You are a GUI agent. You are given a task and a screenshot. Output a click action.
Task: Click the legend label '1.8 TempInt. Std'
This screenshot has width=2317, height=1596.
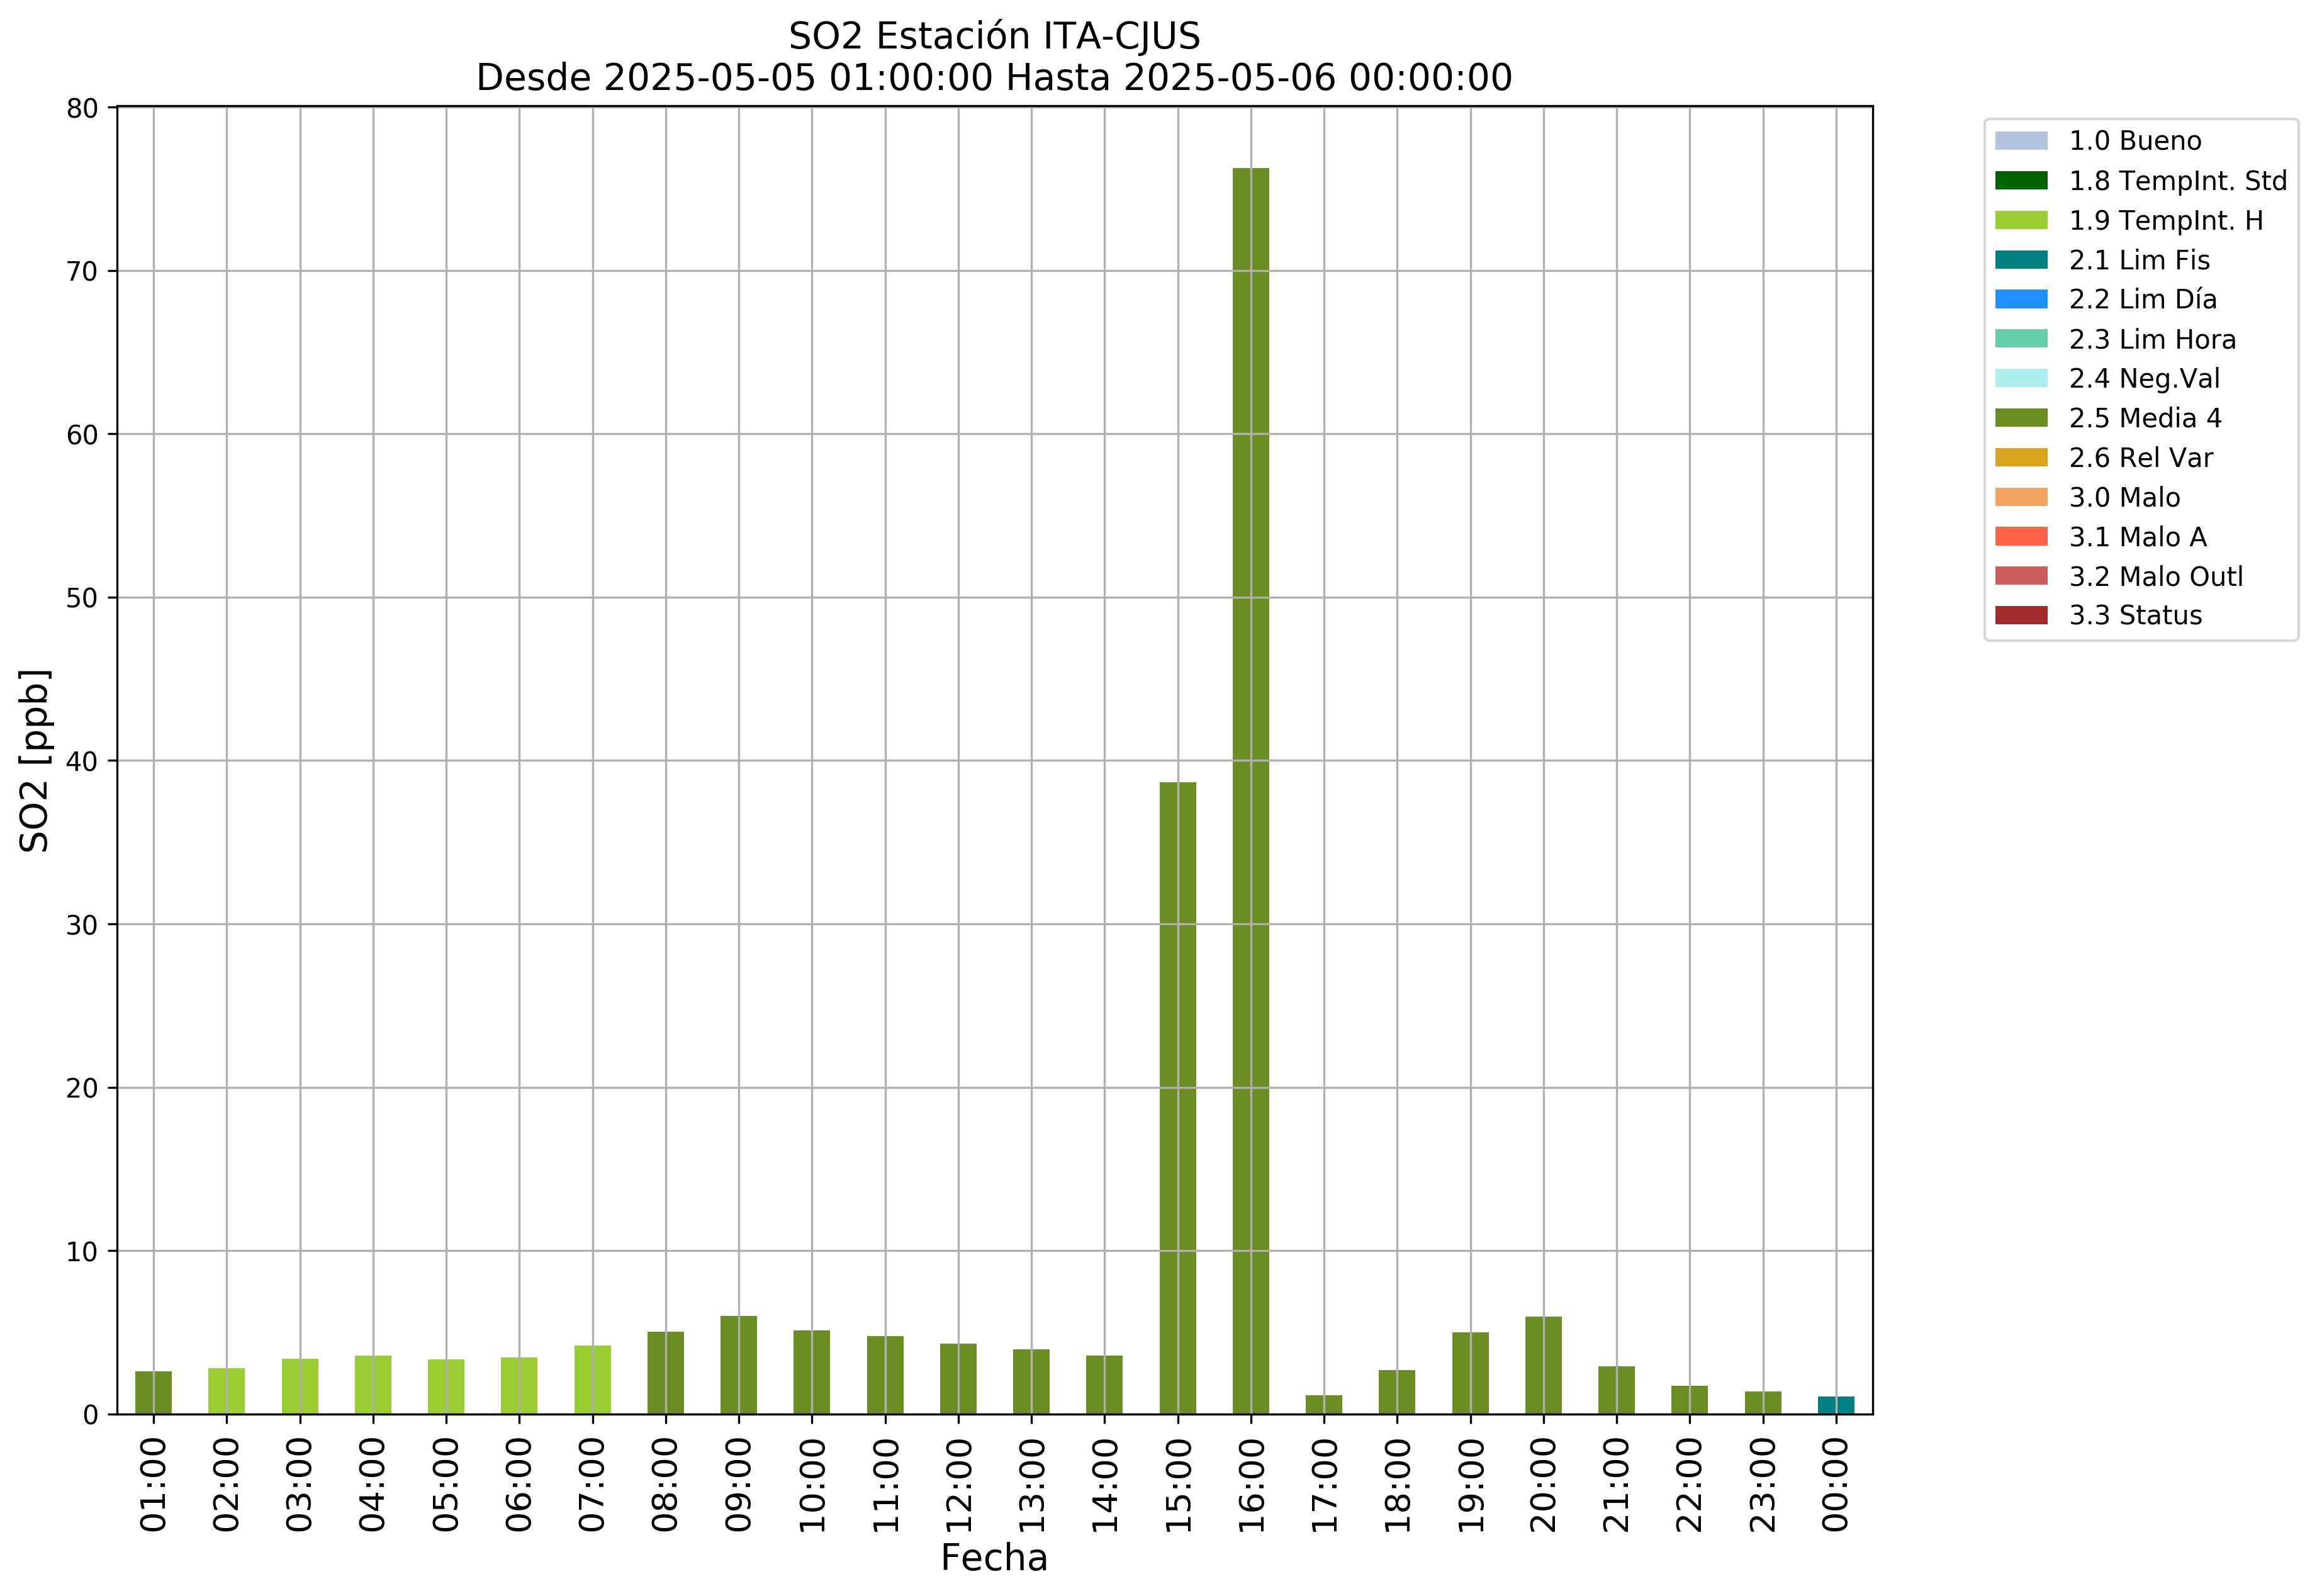[2177, 181]
